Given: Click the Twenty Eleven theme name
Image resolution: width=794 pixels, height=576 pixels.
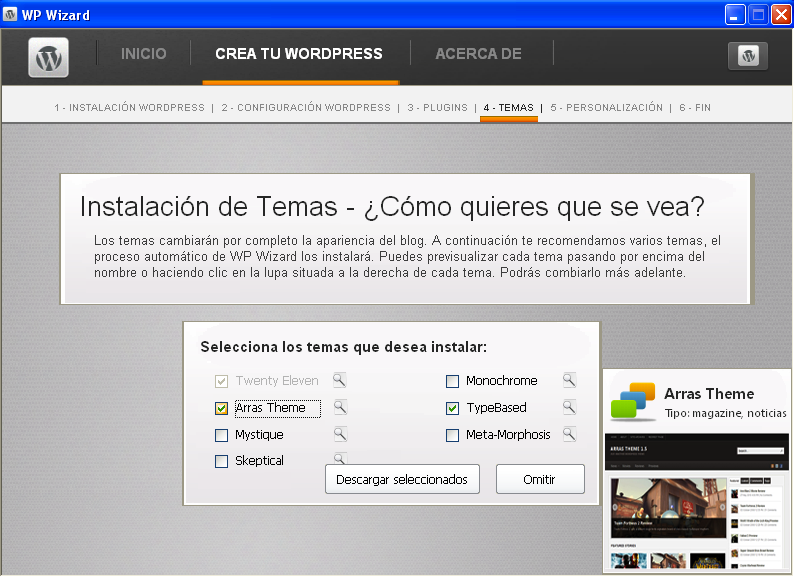Looking at the screenshot, I should coord(277,380).
